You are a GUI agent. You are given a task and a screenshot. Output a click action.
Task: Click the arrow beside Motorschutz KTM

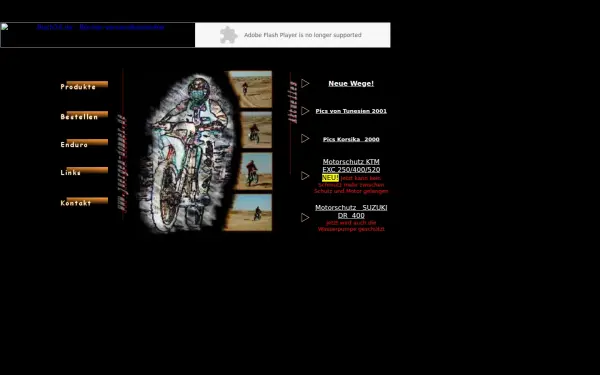pos(305,176)
